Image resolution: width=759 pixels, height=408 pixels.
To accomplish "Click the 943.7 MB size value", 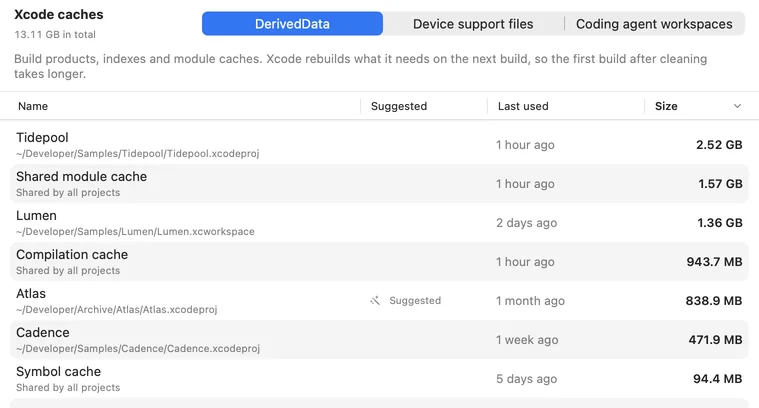I will coord(714,262).
